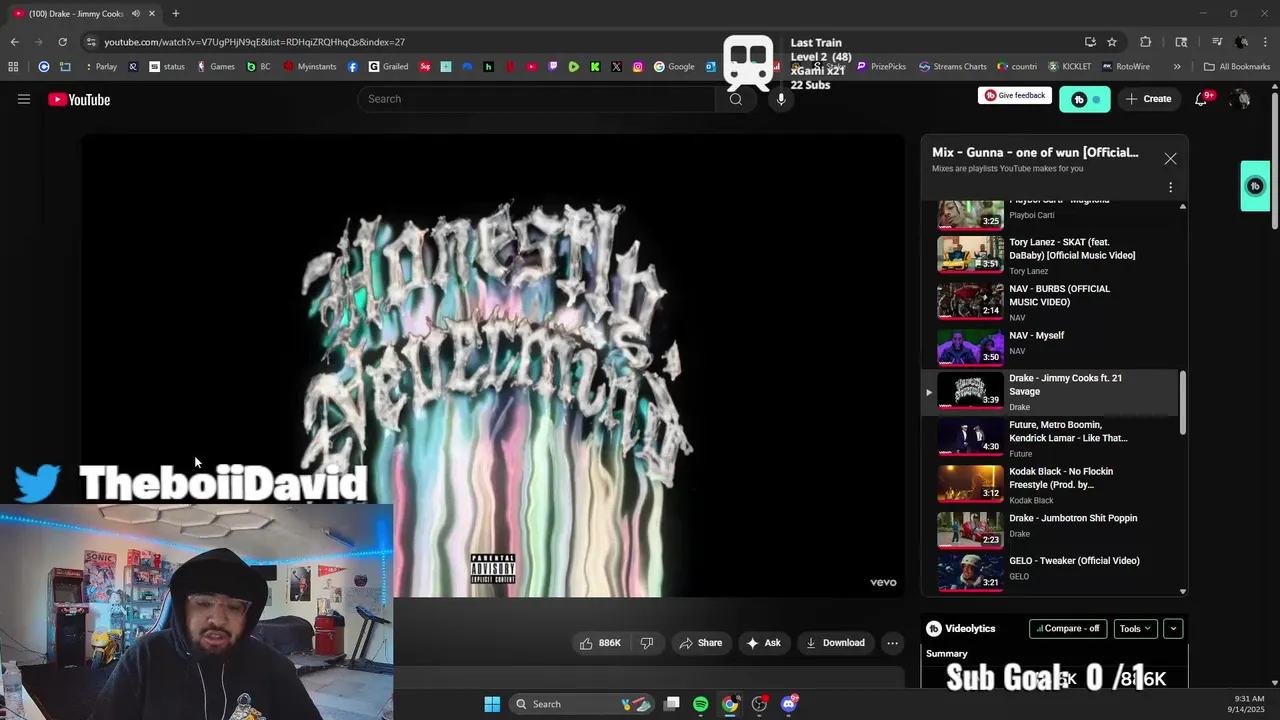Click the Ask button
Viewport: 1280px width, 720px height.
click(763, 643)
